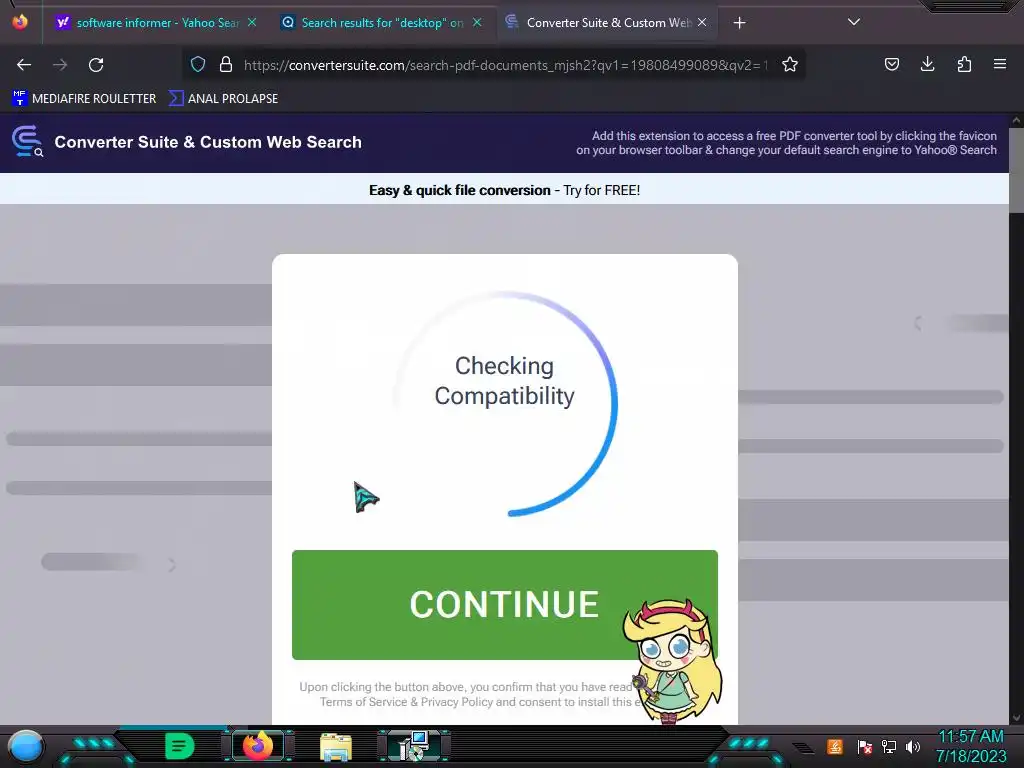
Task: Click the scrollbar up arrow
Action: [x=1016, y=120]
